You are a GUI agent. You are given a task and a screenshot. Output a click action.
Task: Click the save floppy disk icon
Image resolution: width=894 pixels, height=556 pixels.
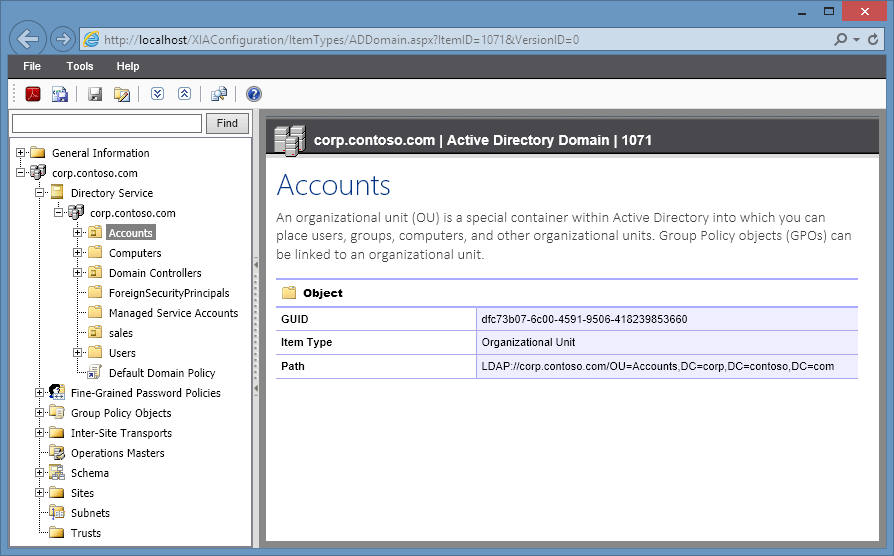tap(95, 94)
